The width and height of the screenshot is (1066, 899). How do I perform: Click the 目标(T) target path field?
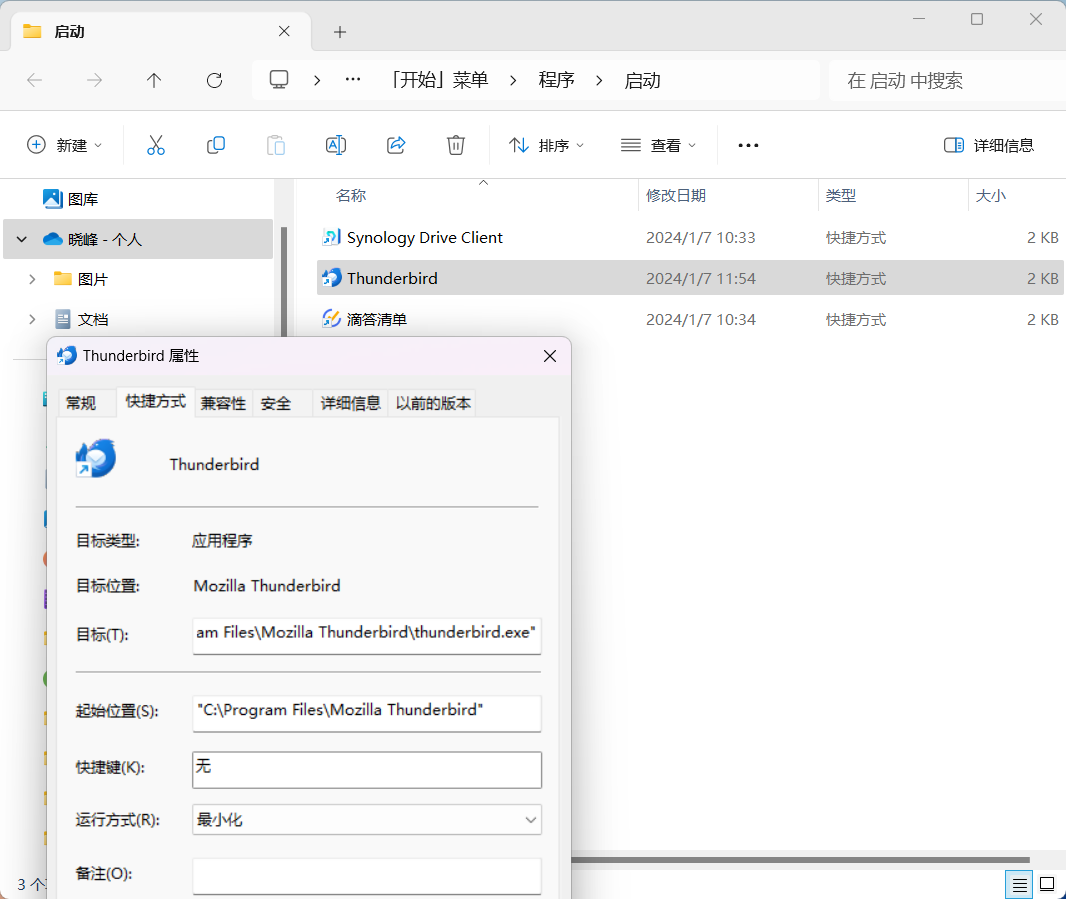(367, 635)
